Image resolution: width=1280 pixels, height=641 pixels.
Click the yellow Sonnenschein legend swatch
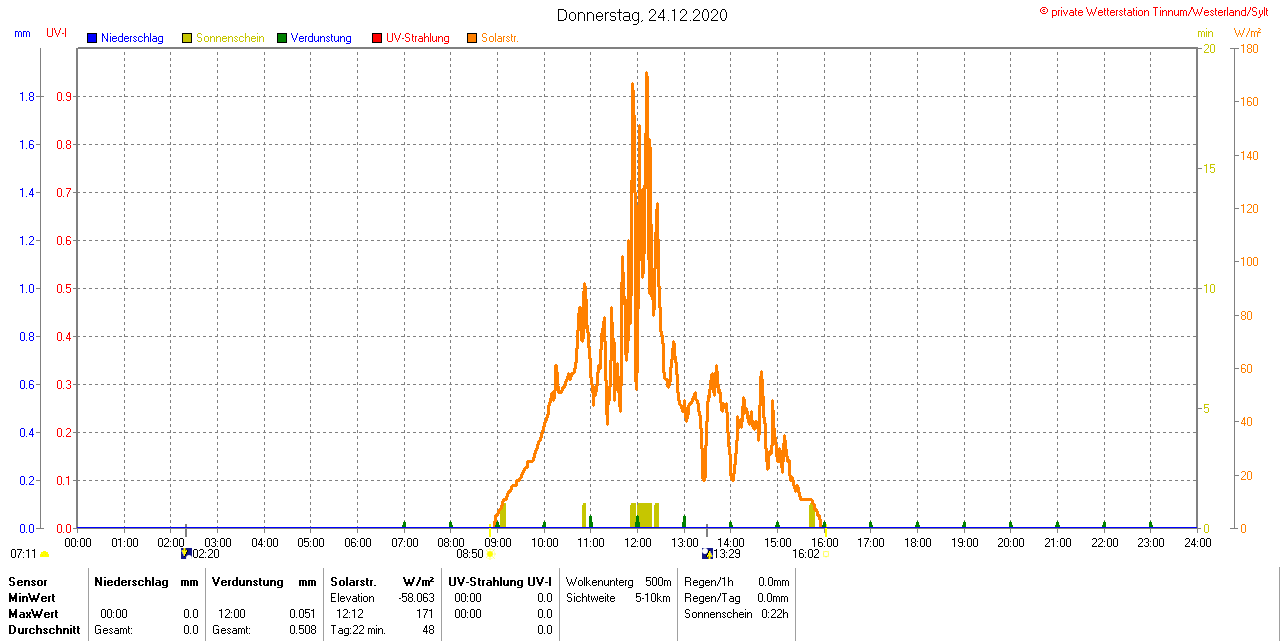[187, 38]
